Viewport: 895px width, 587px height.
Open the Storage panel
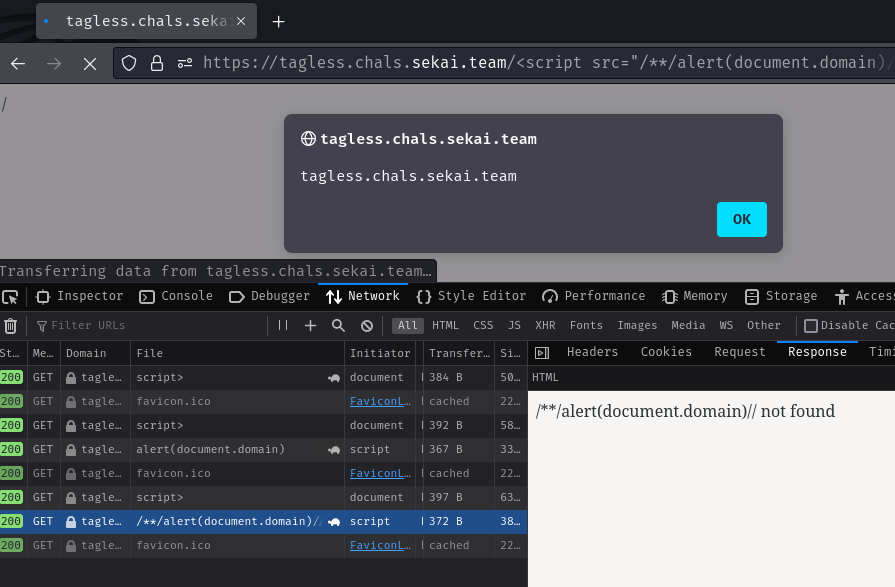tap(781, 296)
